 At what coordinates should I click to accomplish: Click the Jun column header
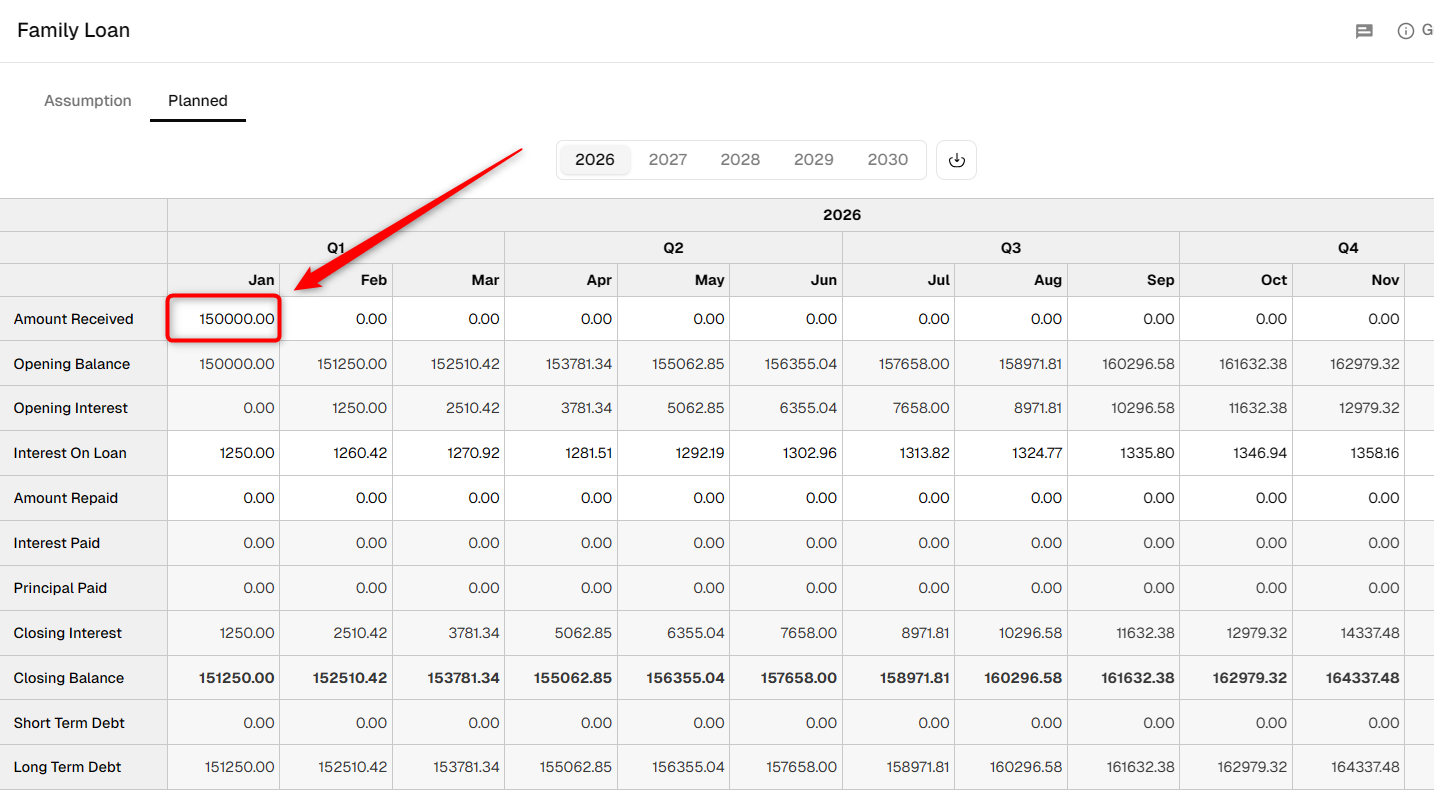point(786,280)
